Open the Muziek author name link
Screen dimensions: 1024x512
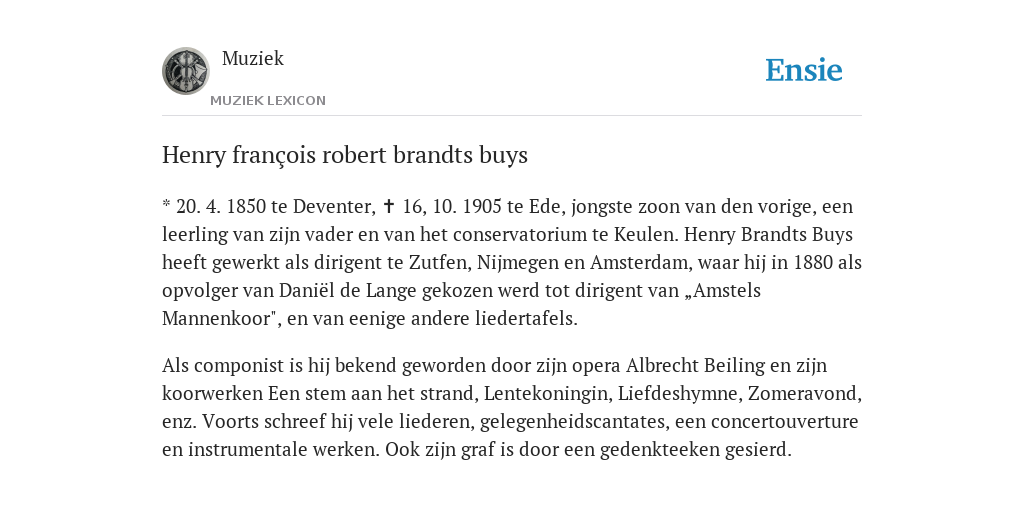(253, 58)
